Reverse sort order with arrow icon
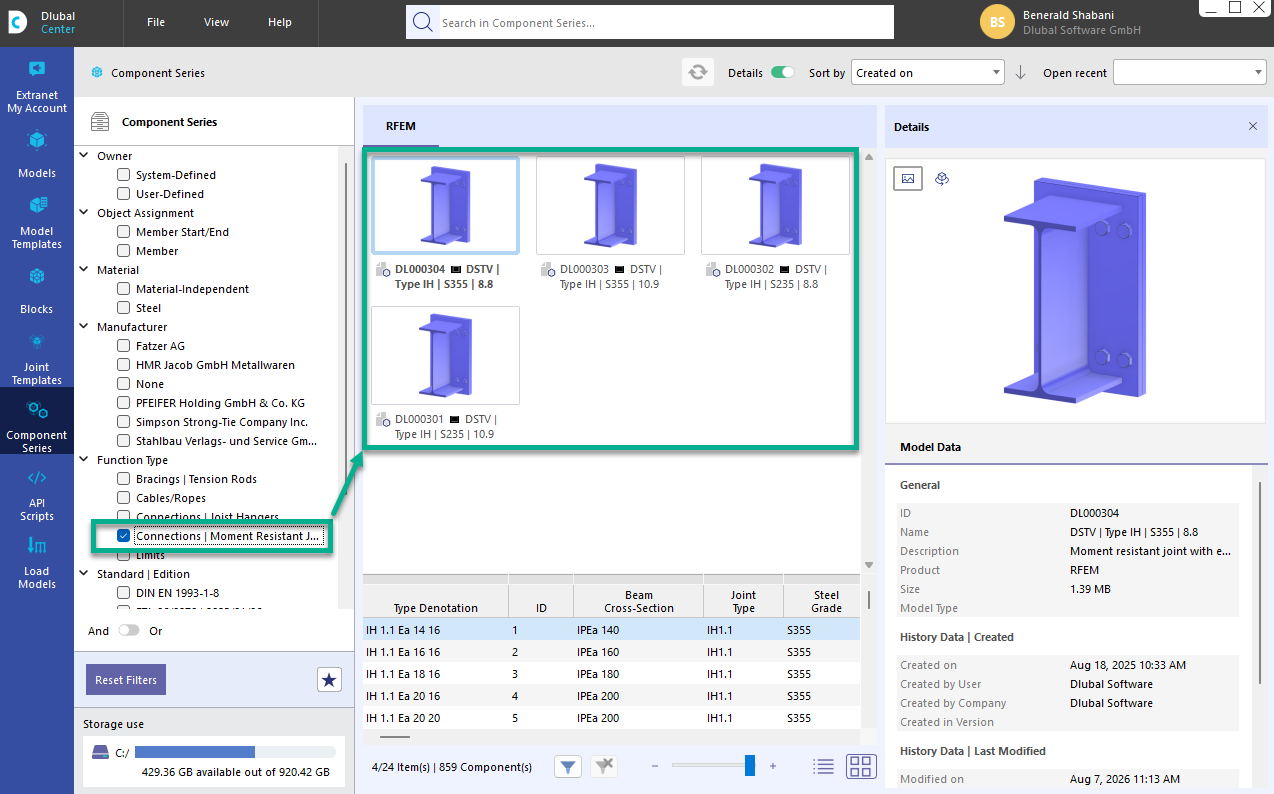 [1021, 73]
